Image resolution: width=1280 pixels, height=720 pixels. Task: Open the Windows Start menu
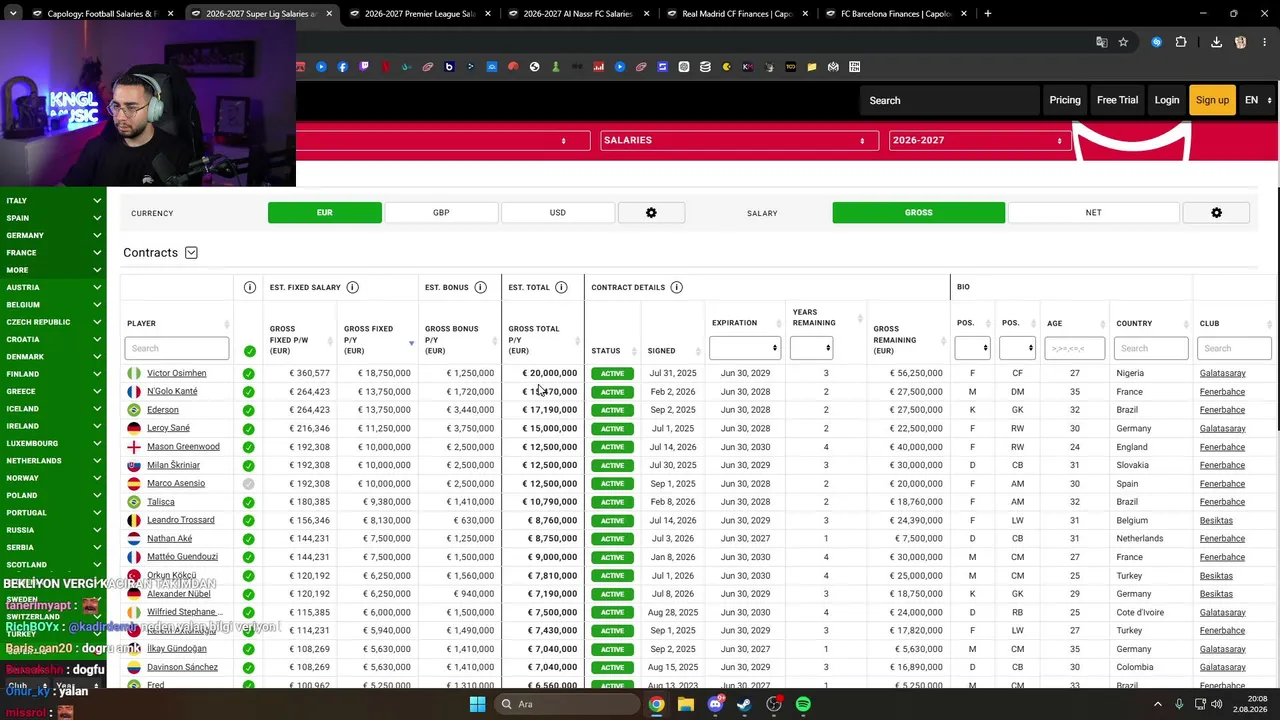click(477, 704)
